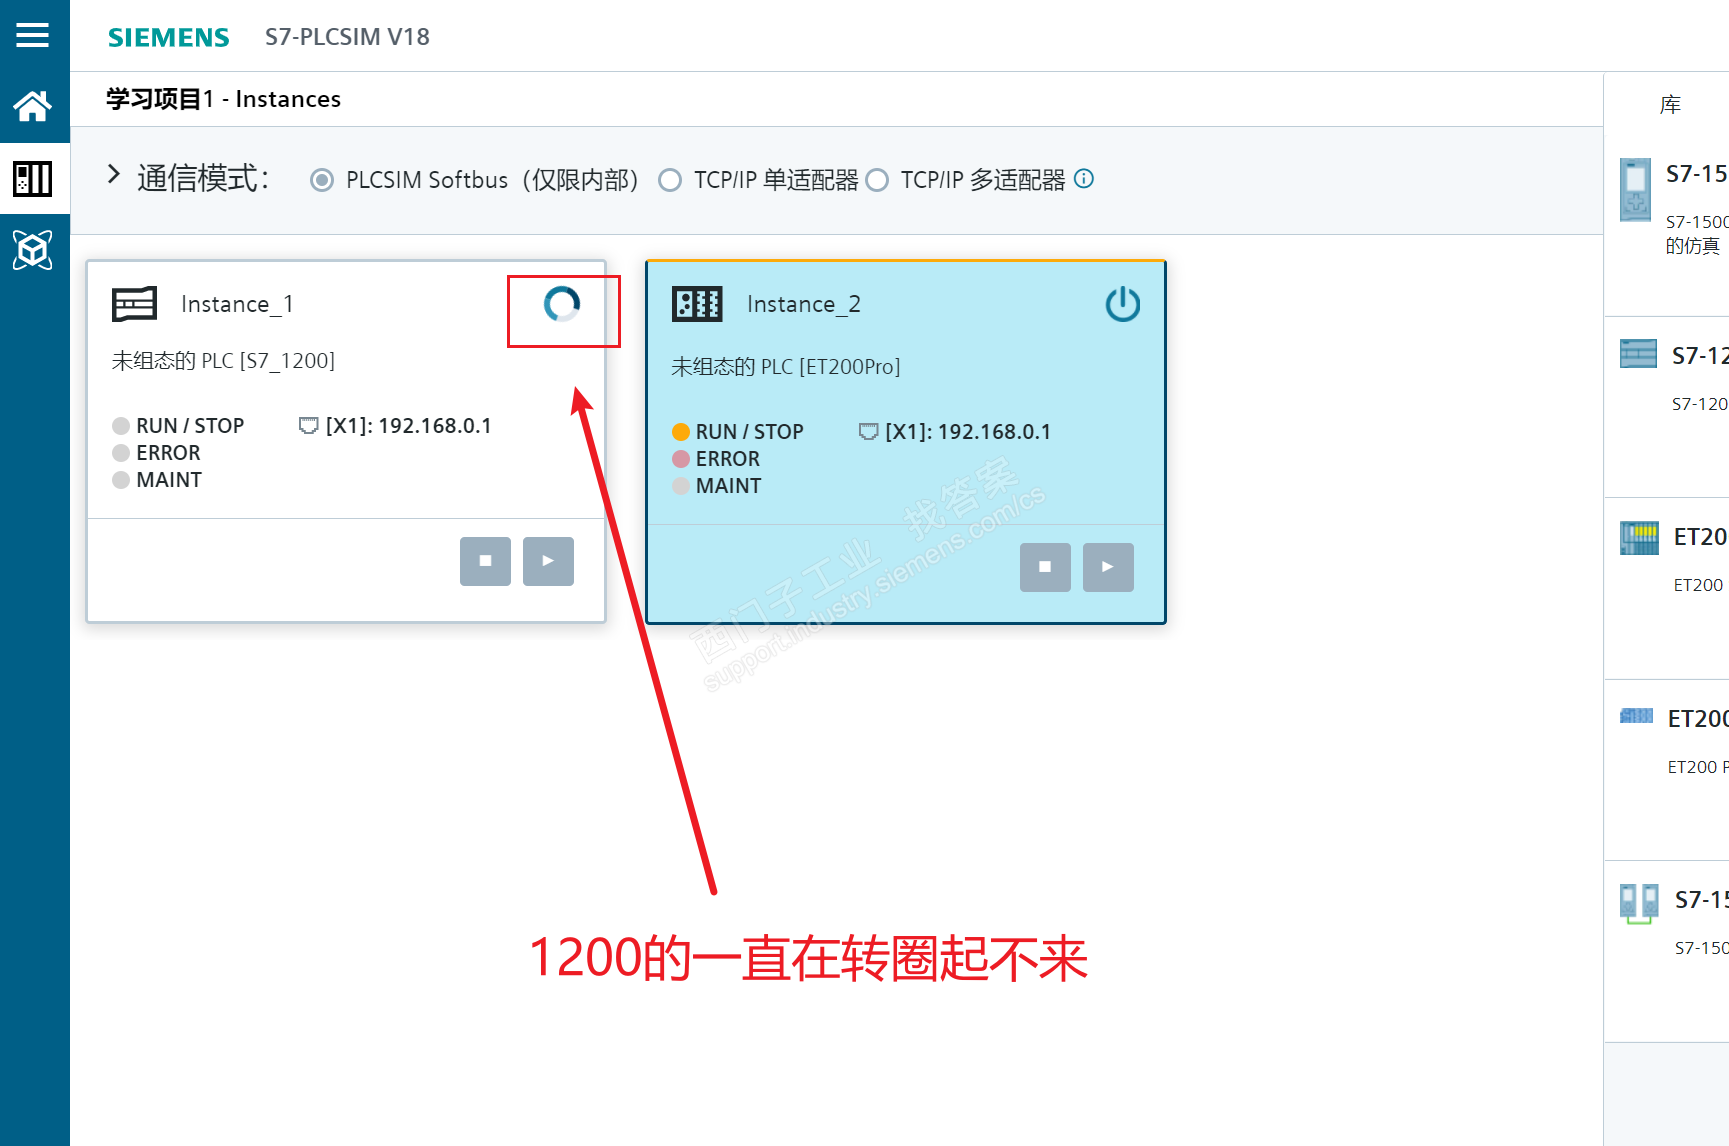Select TCP/IP 单适配器 mode

670,180
